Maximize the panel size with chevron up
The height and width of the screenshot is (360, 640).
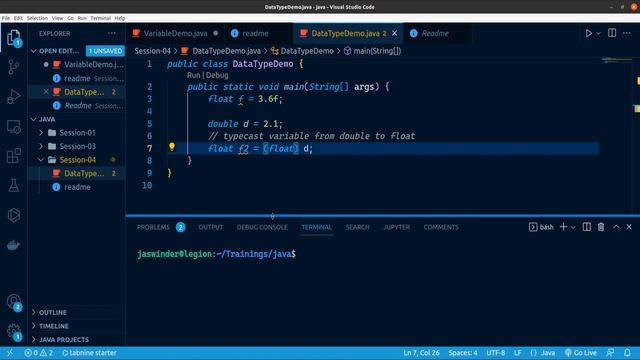(x=616, y=227)
